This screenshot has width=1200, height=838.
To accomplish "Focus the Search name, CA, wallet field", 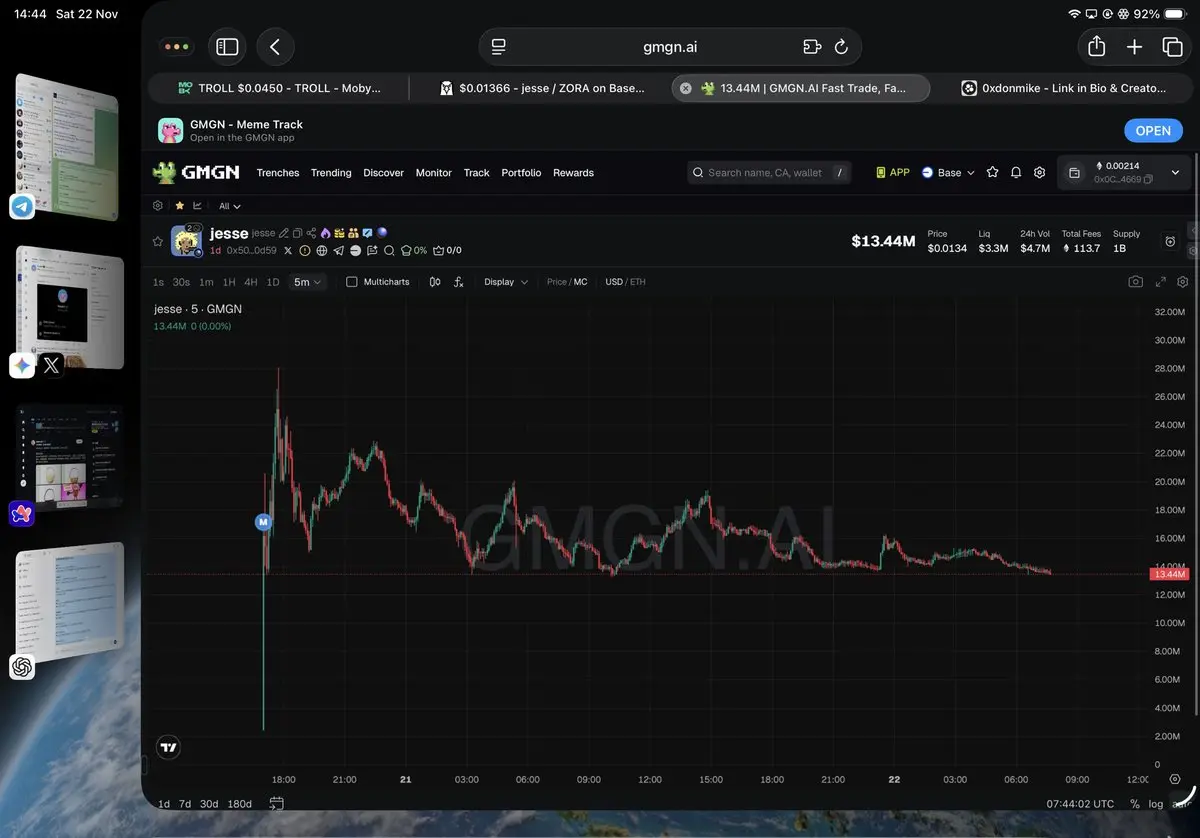I will 769,172.
